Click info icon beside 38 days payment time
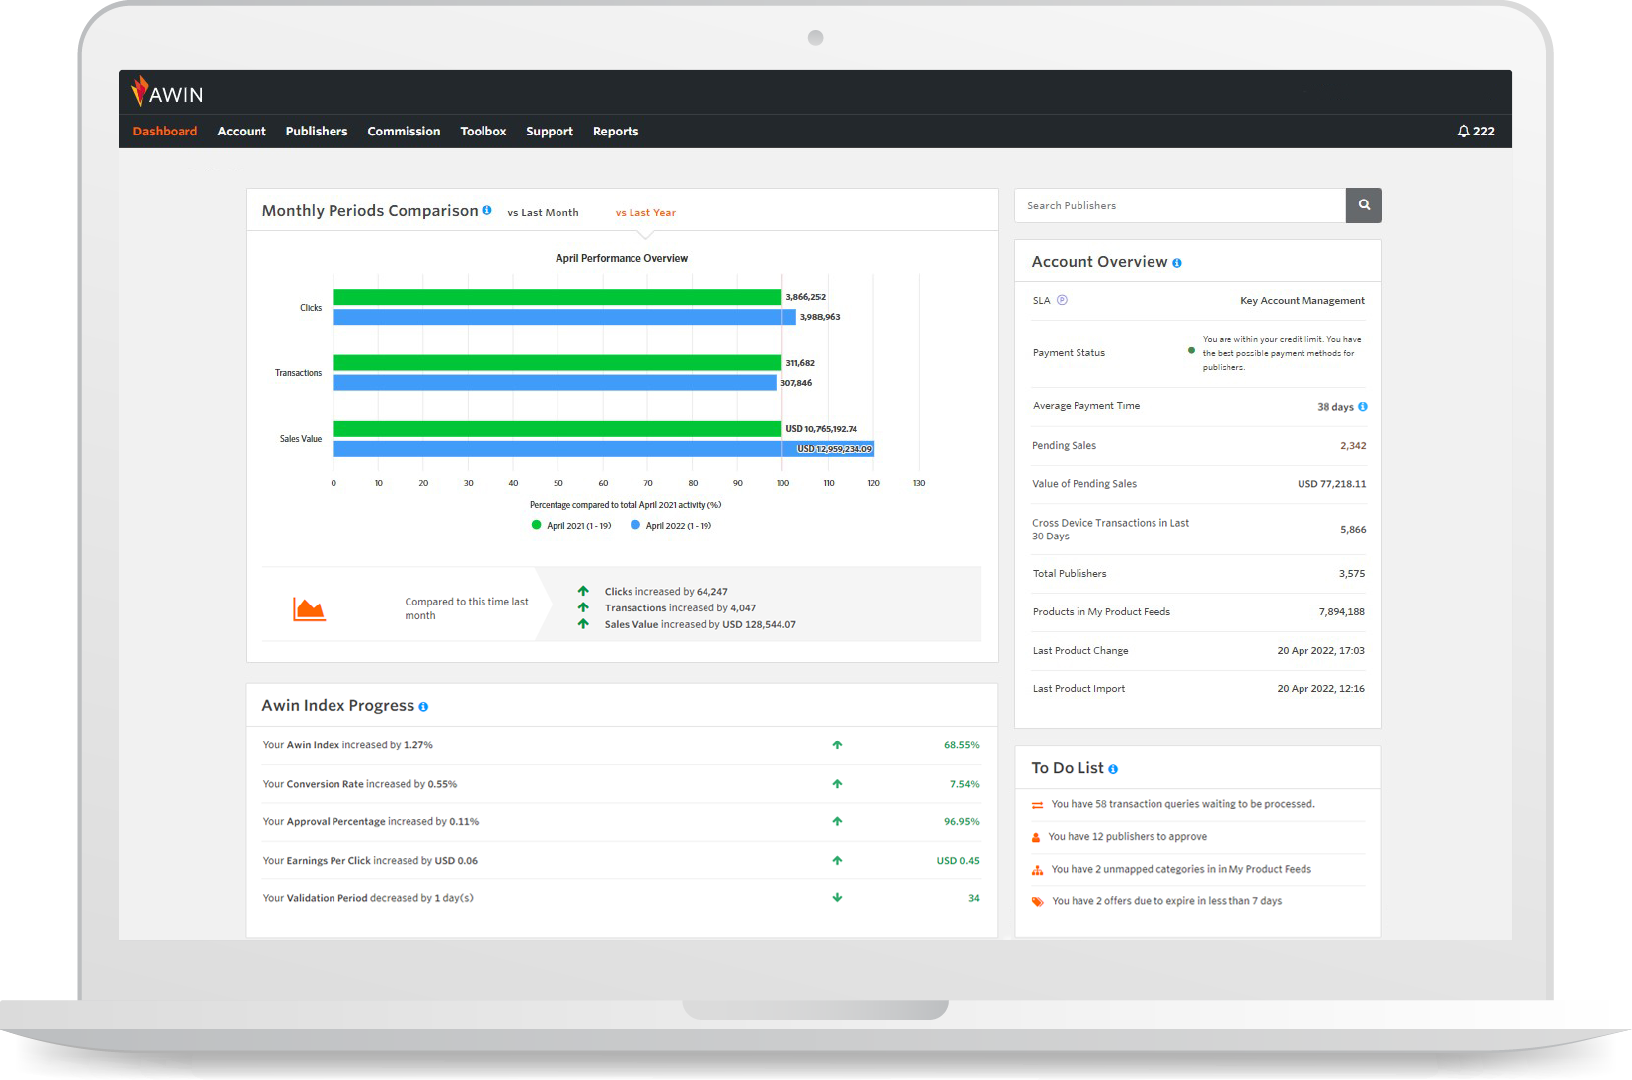Screen dimensions: 1632x1080 click(x=1363, y=407)
